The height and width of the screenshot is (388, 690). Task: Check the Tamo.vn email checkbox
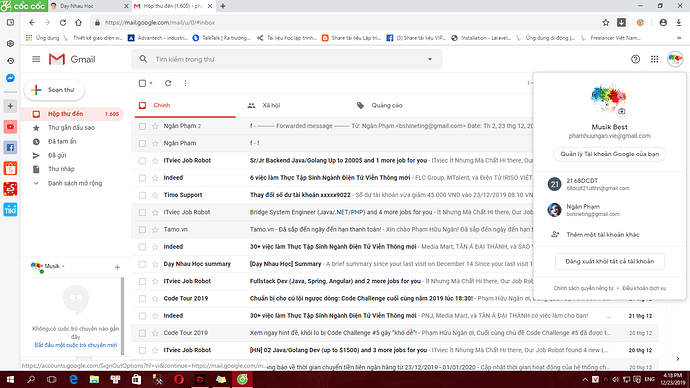point(142,230)
